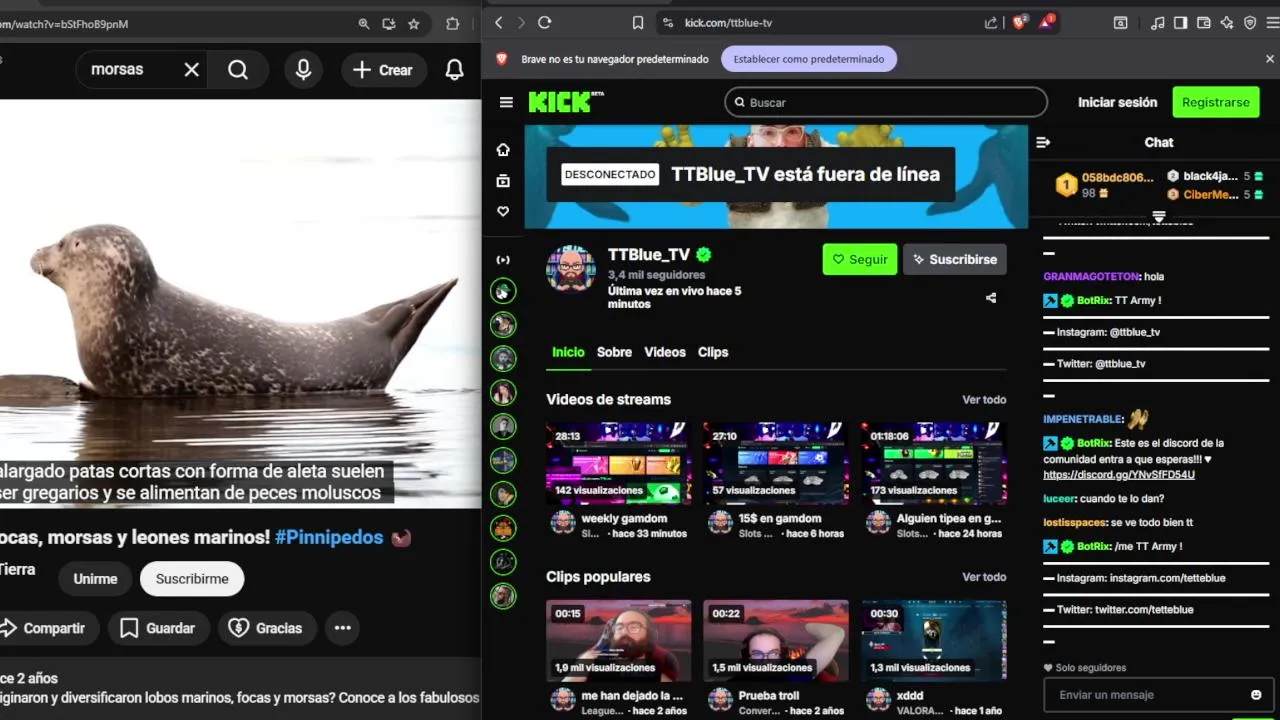1280x720 pixels.
Task: Play the 'me han dejado la ...' clip
Action: pos(618,640)
